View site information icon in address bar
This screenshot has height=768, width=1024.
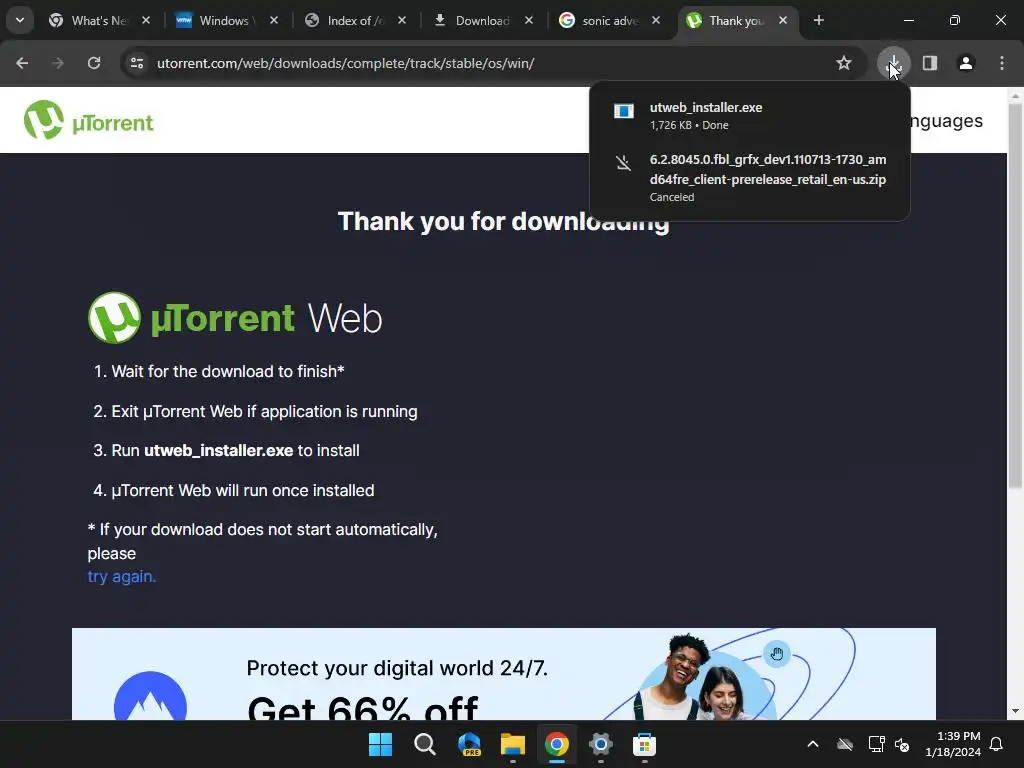137,63
